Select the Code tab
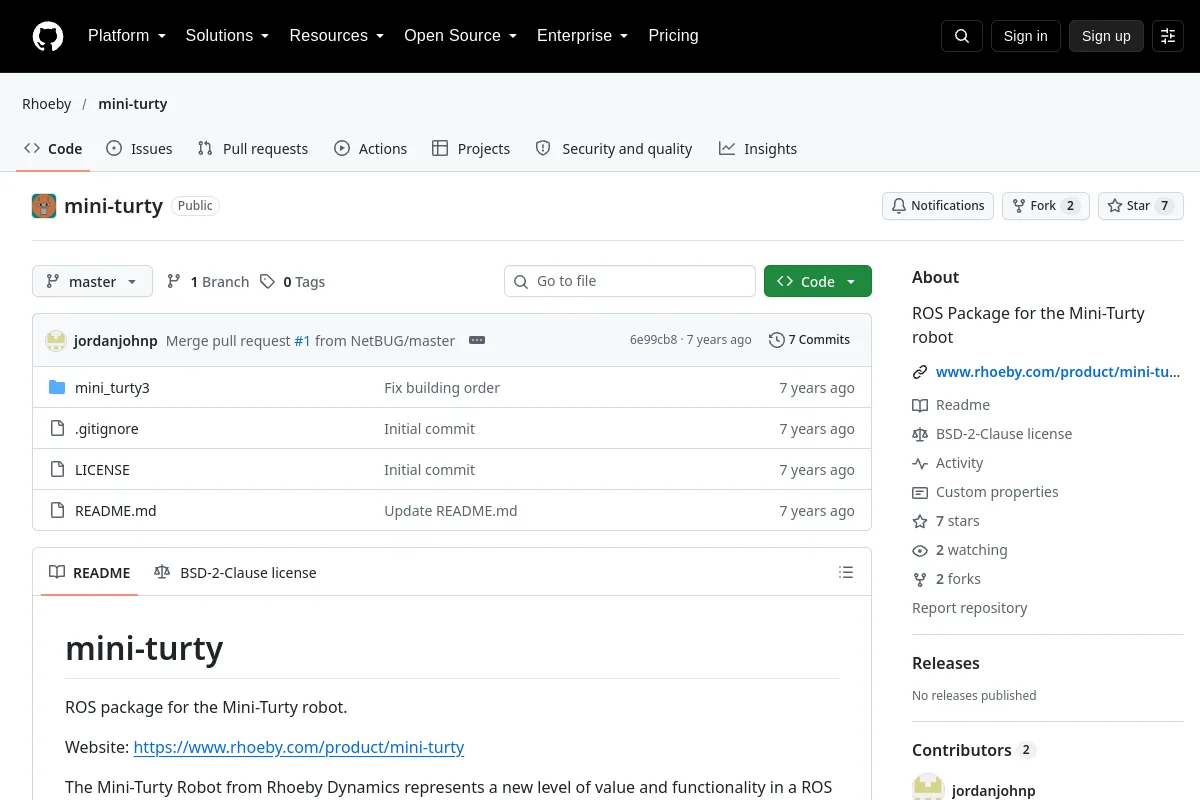This screenshot has width=1200, height=800. [x=53, y=149]
